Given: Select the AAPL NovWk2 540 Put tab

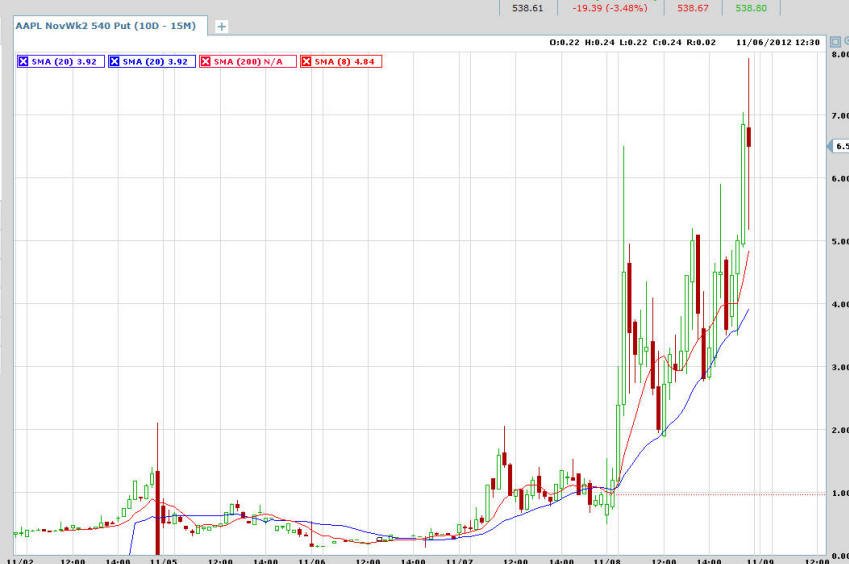Looking at the screenshot, I should tap(106, 25).
